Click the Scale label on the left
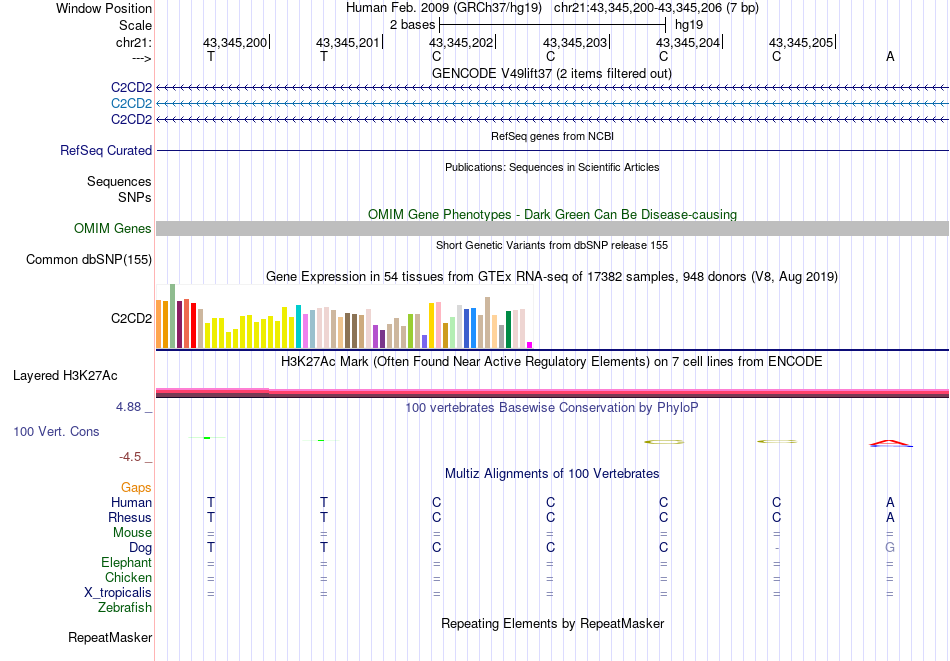 [x=135, y=25]
